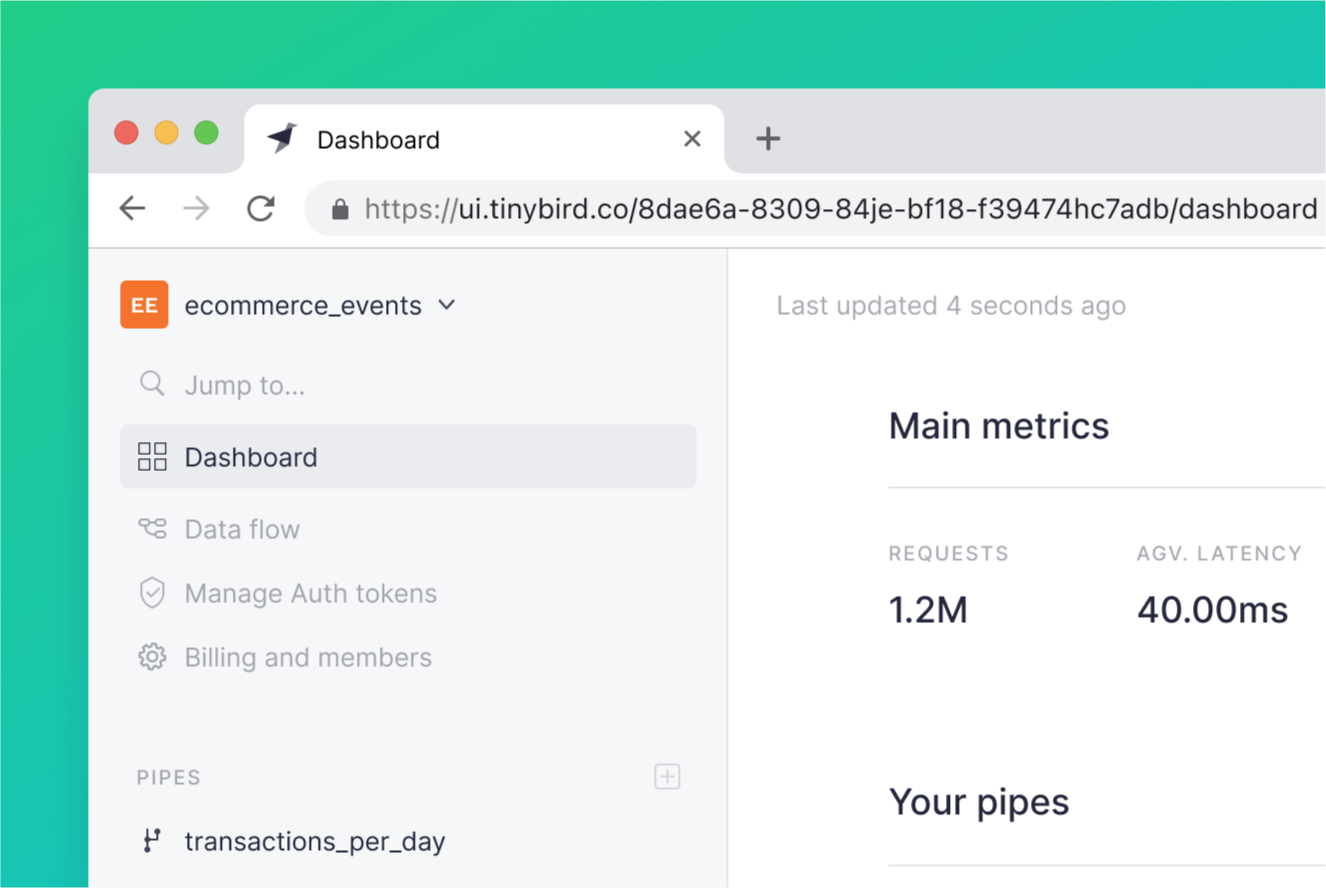Click the Dashboard grid icon
Viewport: 1326px width, 888px height.
tap(152, 457)
